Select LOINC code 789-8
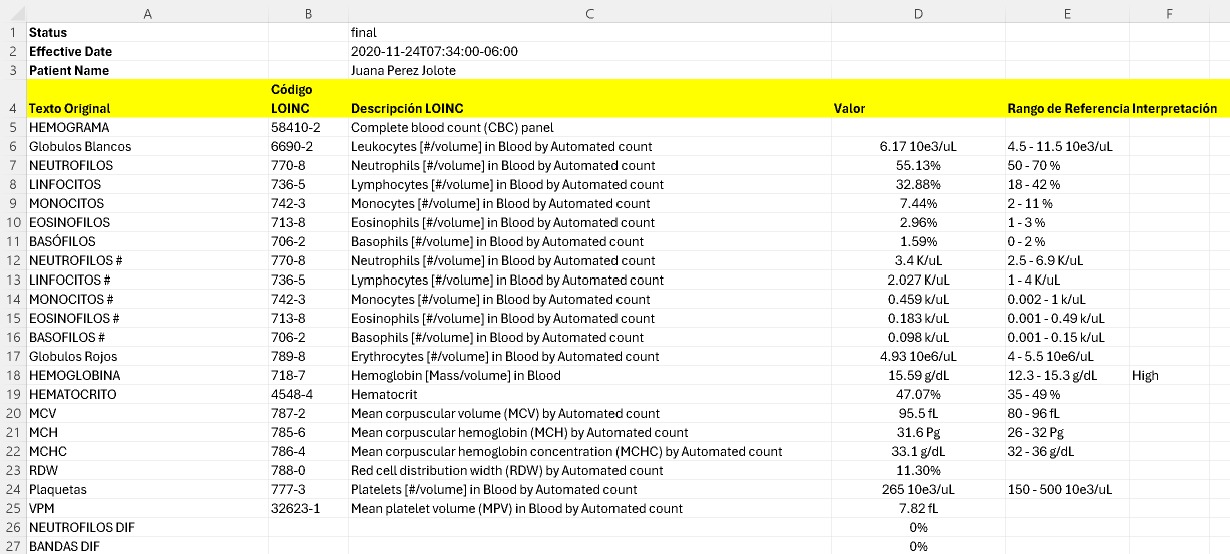The width and height of the screenshot is (1230, 554). 308,357
